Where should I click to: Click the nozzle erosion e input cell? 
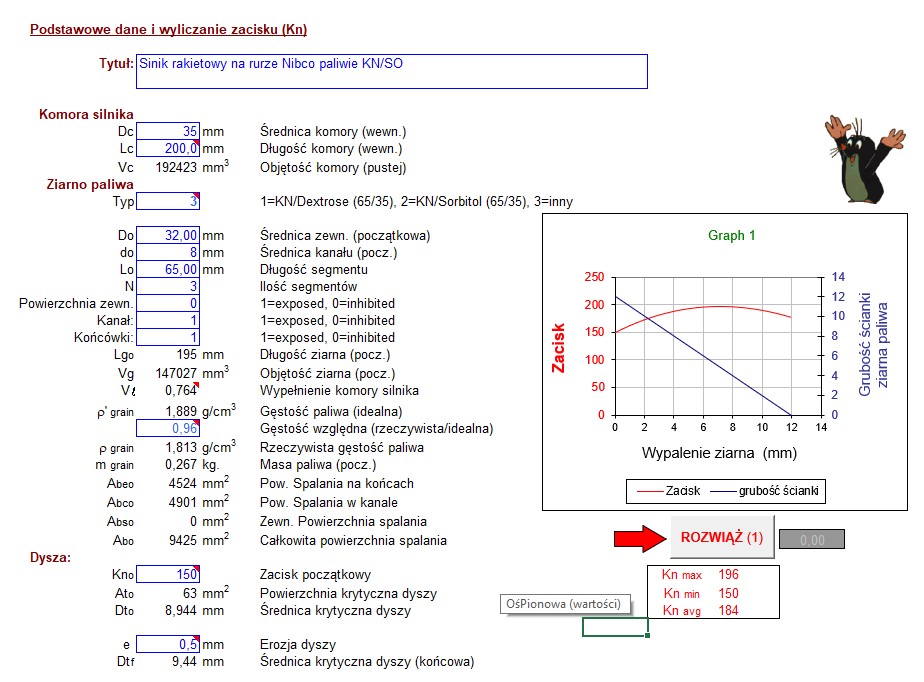coord(168,644)
